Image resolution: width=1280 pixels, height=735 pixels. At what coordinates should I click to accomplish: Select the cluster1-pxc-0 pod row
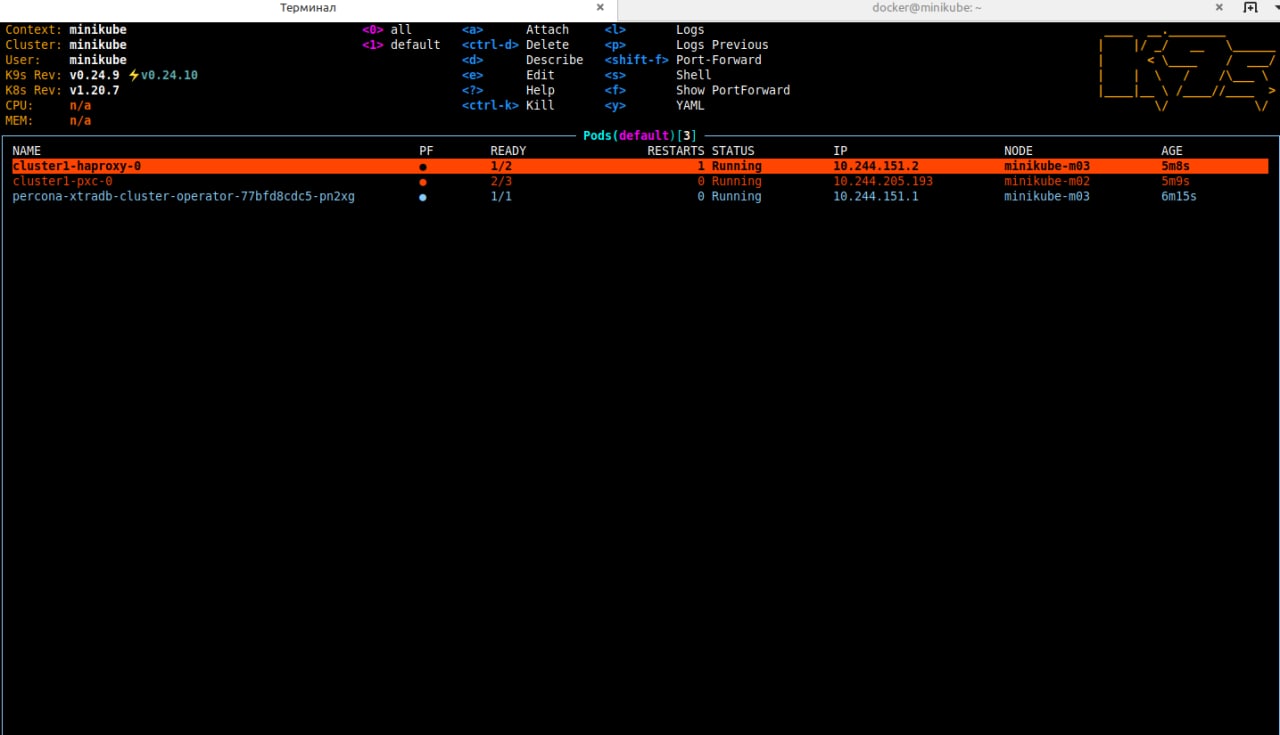640,181
